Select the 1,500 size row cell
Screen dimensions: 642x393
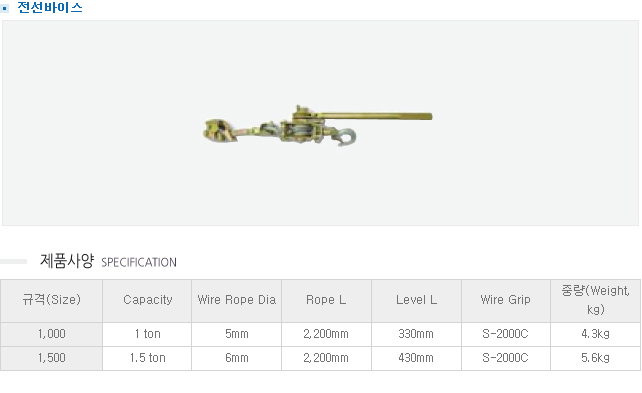[x=52, y=358]
